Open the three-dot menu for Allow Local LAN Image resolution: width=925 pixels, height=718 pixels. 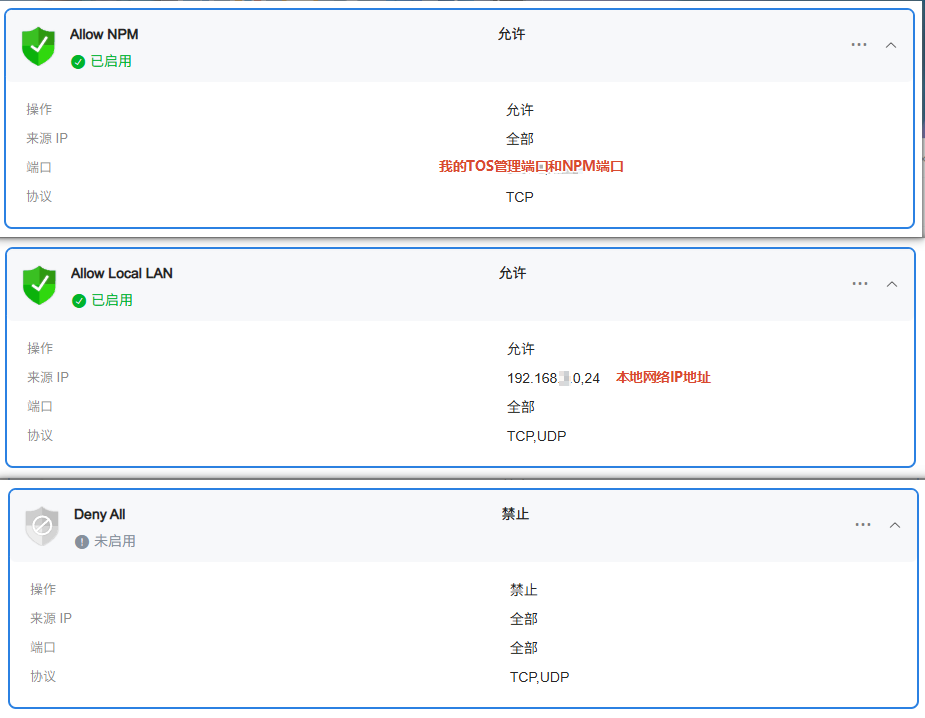pyautogui.click(x=860, y=284)
